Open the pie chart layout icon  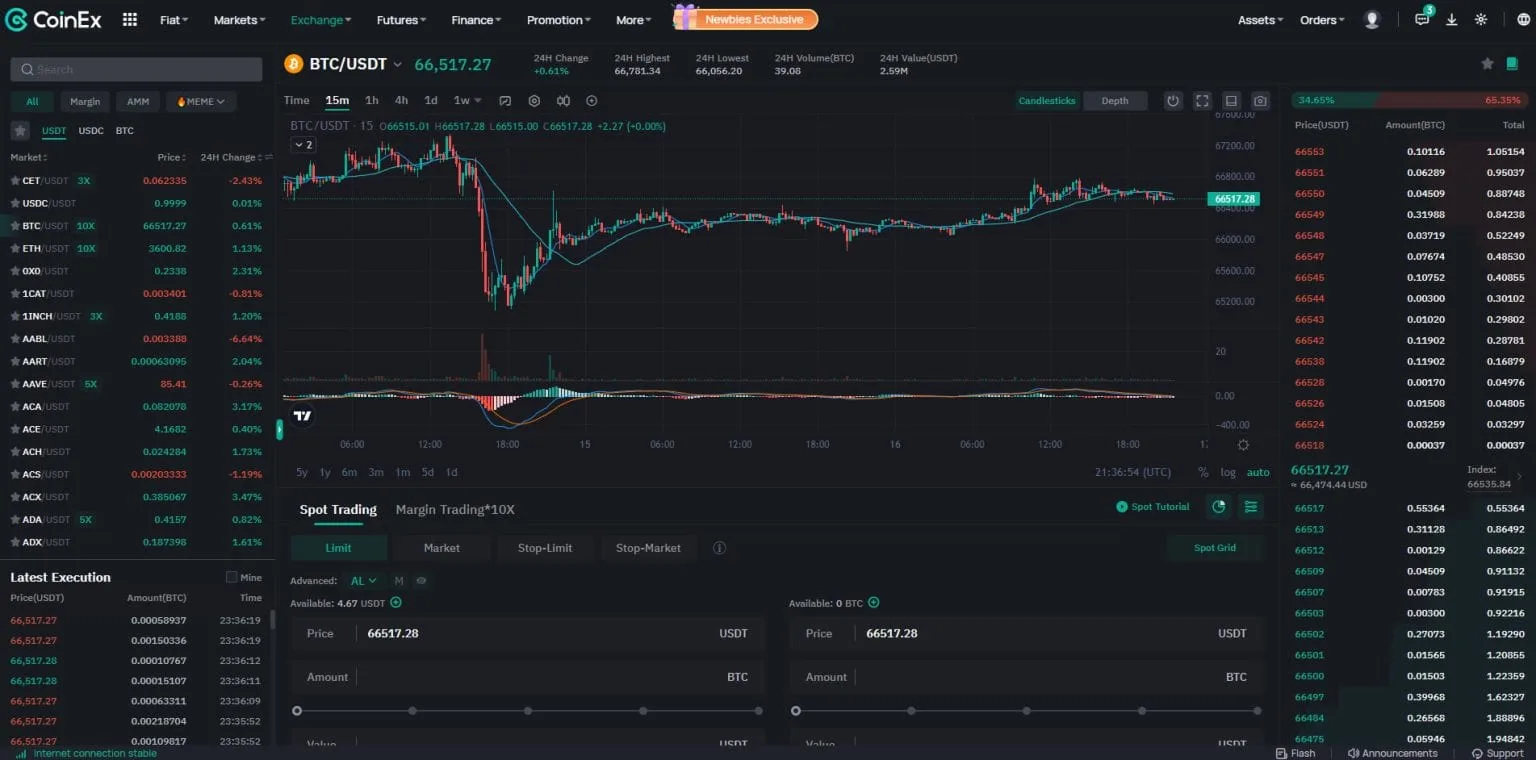1219,507
